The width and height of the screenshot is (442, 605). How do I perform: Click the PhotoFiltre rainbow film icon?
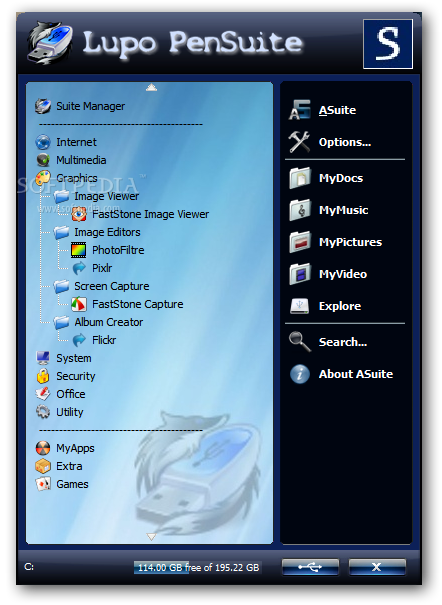79,250
